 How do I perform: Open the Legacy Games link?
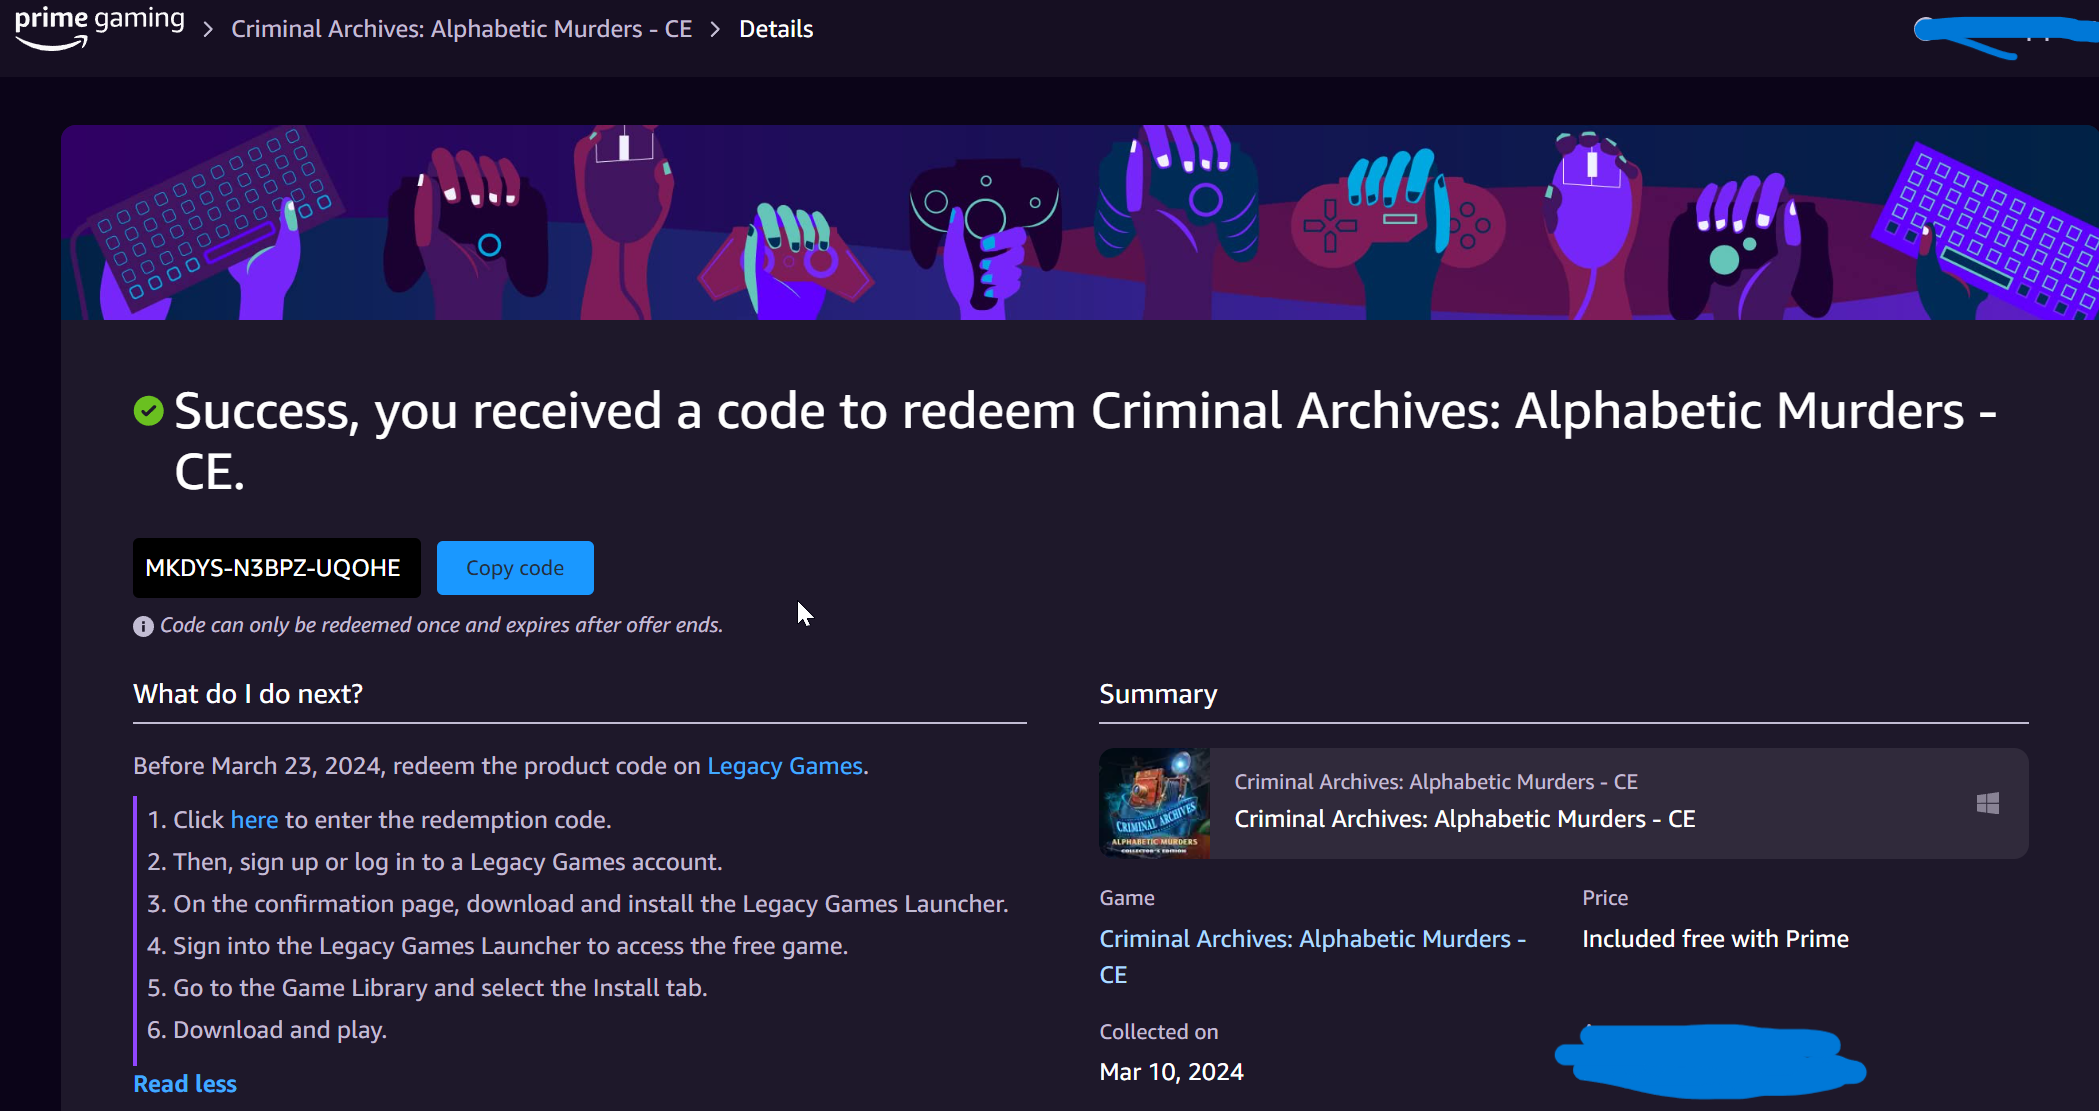pos(785,766)
